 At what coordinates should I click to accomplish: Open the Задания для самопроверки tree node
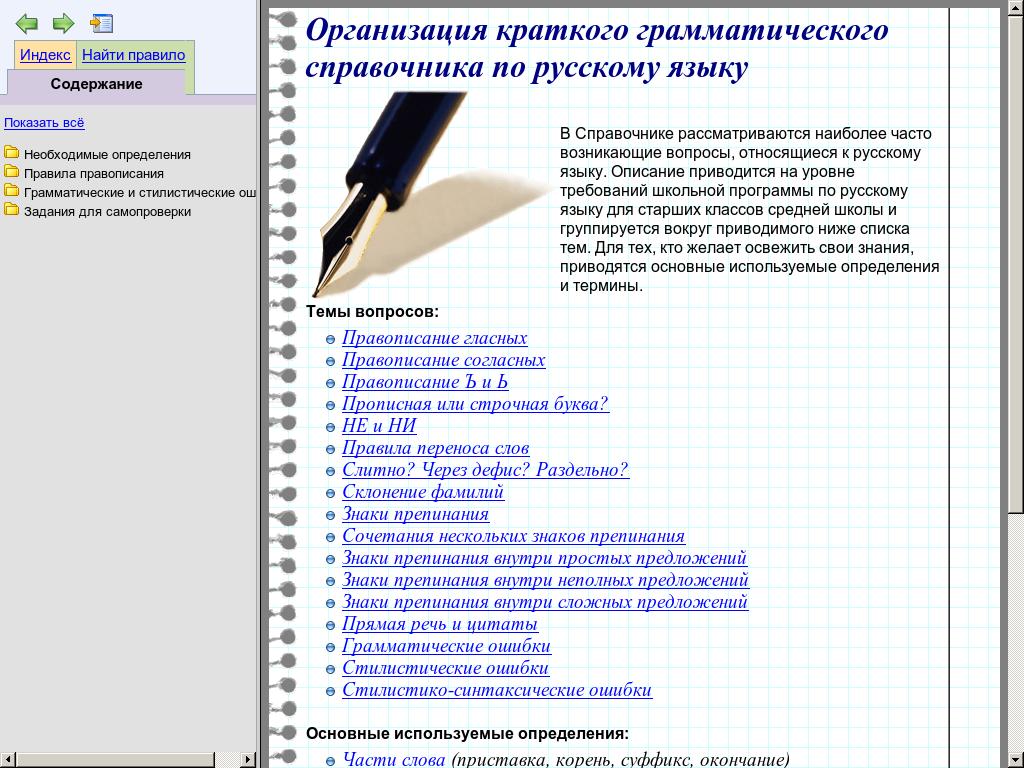(x=107, y=211)
